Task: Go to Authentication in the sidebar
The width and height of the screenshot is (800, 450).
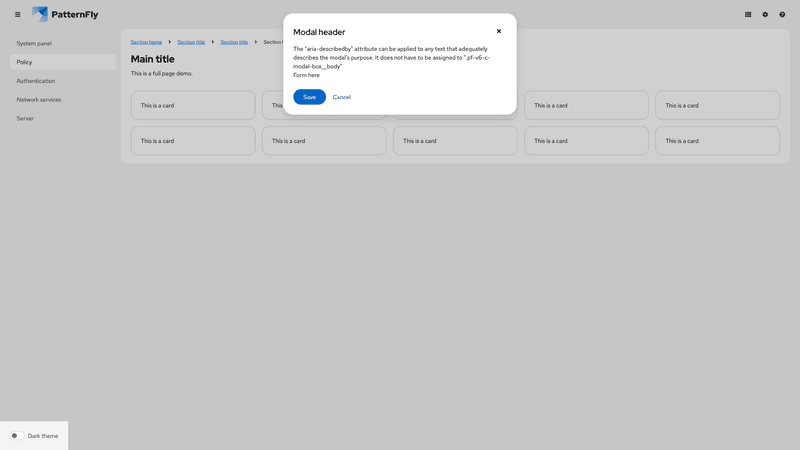Action: tap(36, 81)
